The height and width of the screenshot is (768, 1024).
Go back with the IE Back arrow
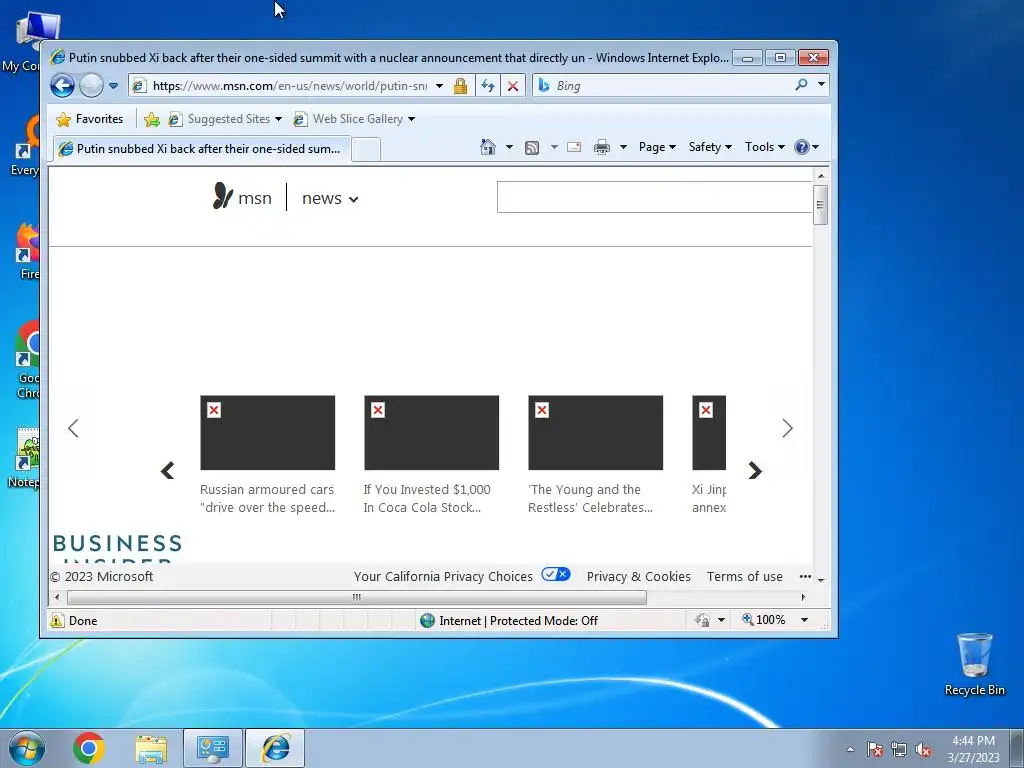pyautogui.click(x=63, y=86)
